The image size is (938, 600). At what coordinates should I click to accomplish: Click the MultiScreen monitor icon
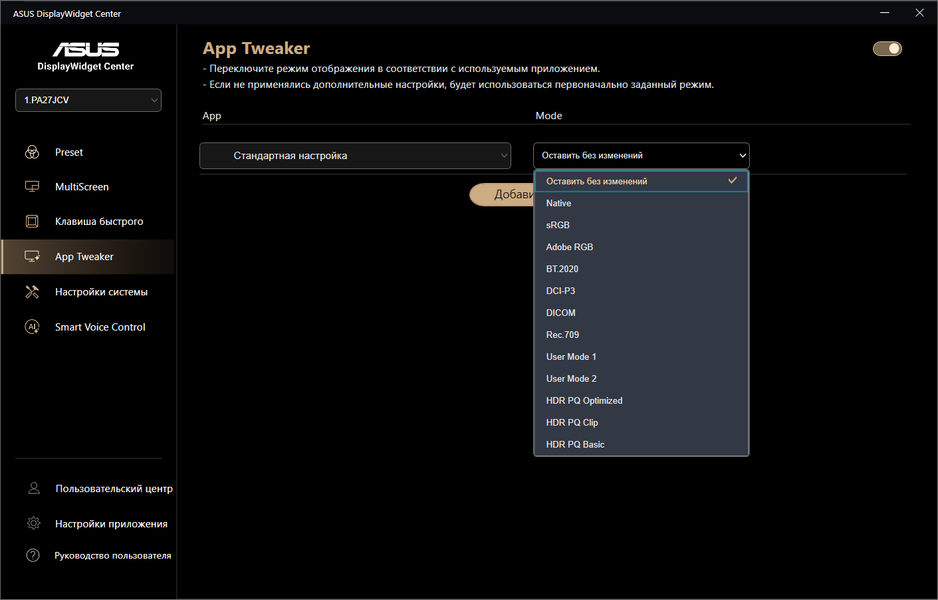(32, 187)
